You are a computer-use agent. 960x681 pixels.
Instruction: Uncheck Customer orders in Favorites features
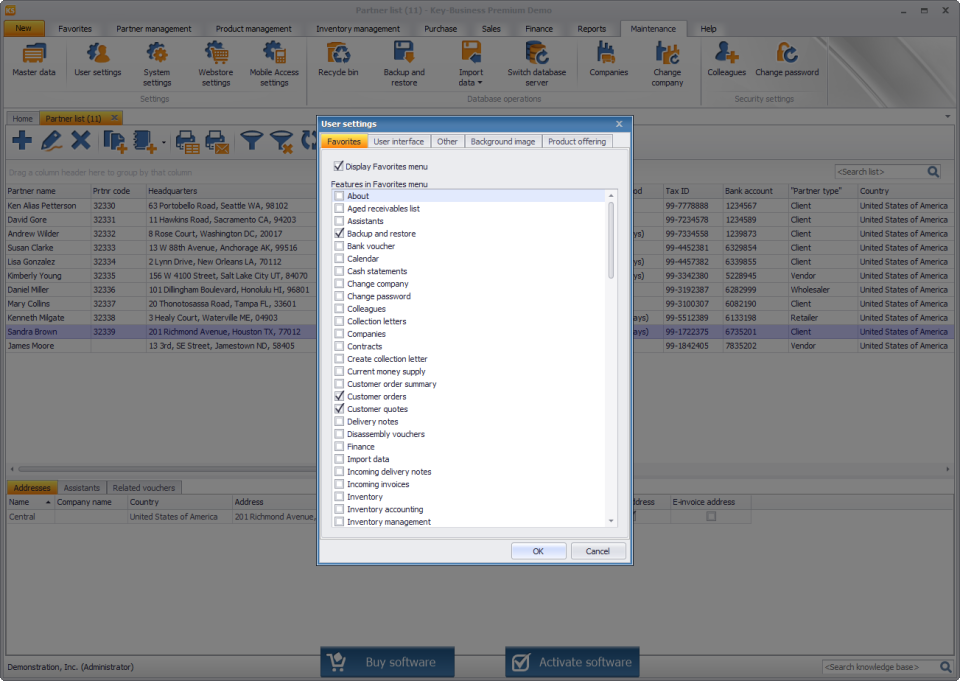click(338, 396)
